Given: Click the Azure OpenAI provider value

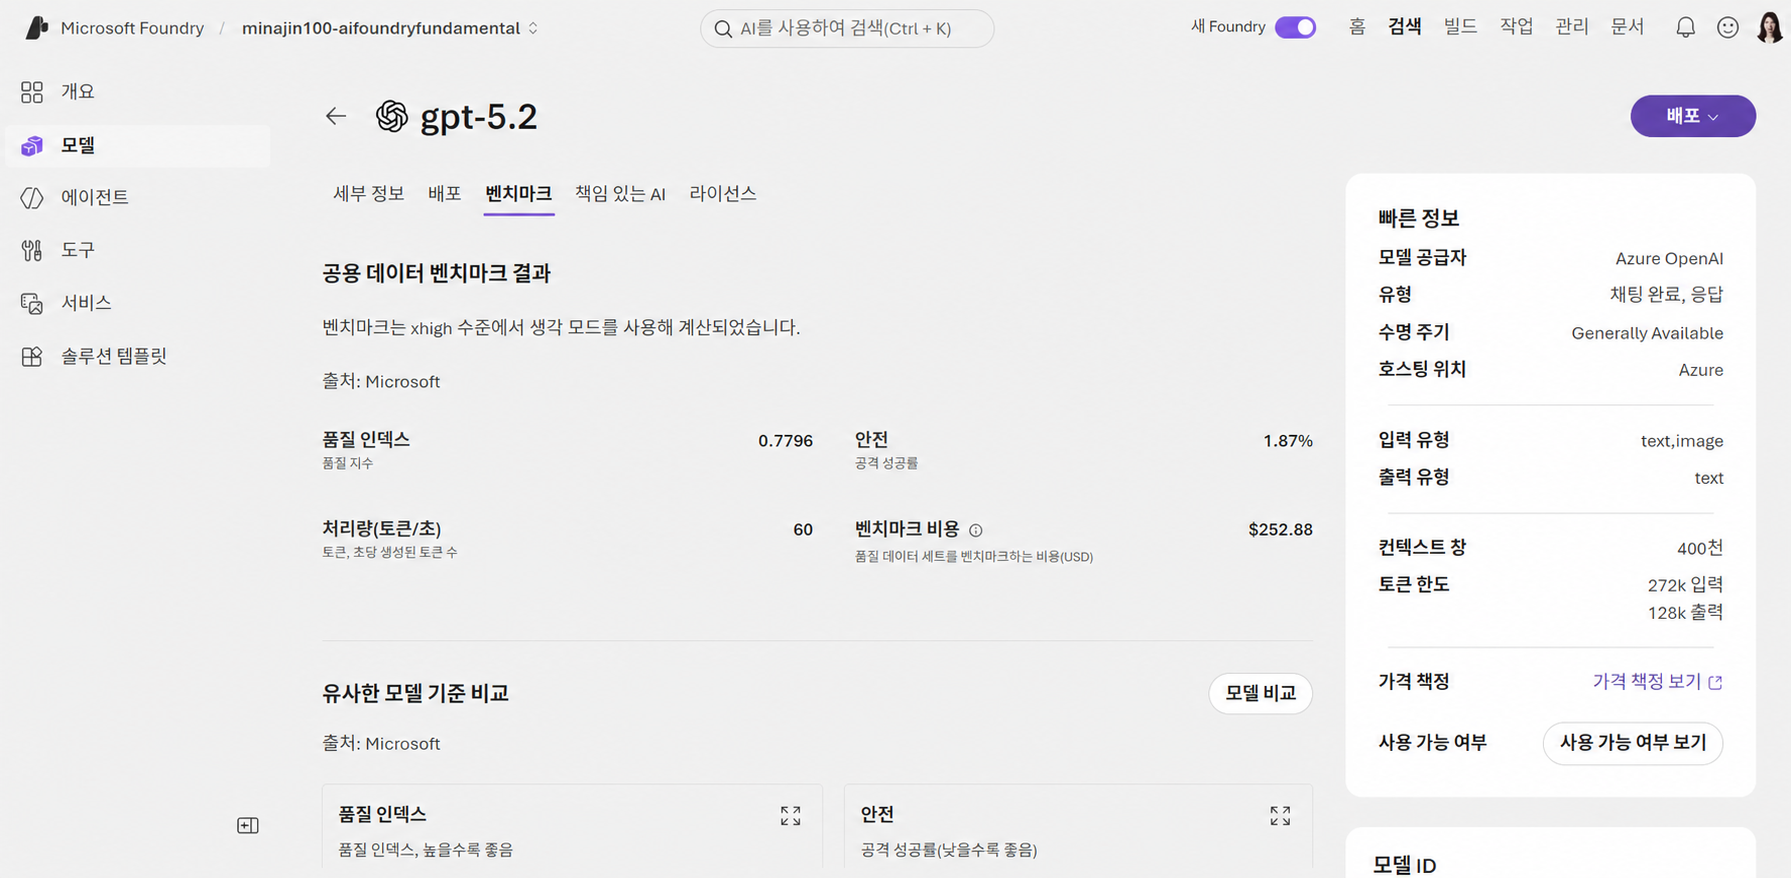Looking at the screenshot, I should click(1669, 259).
